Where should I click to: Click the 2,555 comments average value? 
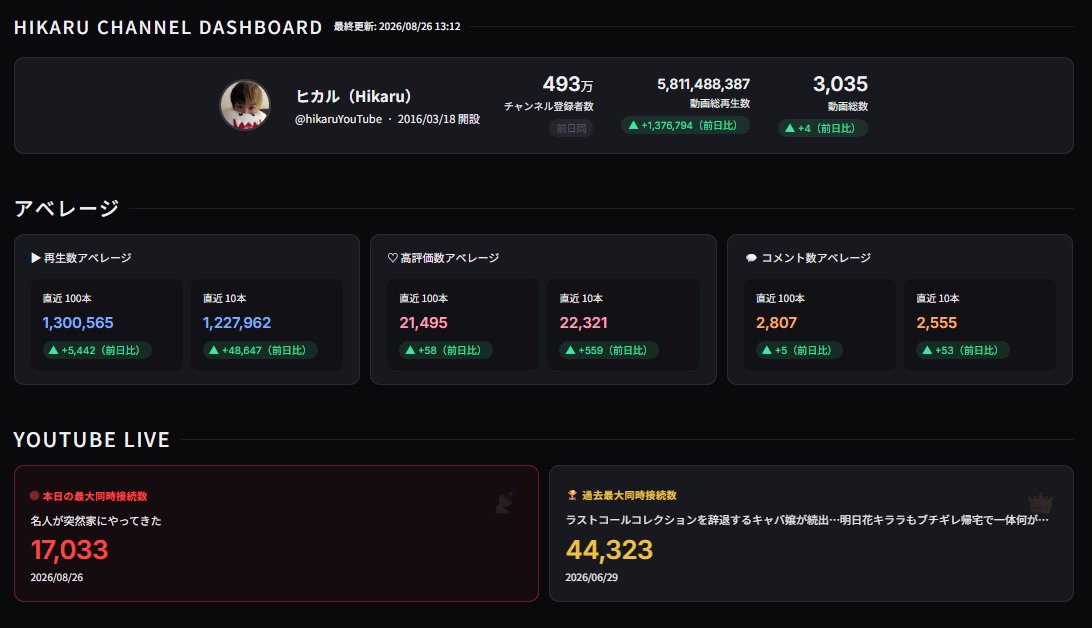point(937,323)
